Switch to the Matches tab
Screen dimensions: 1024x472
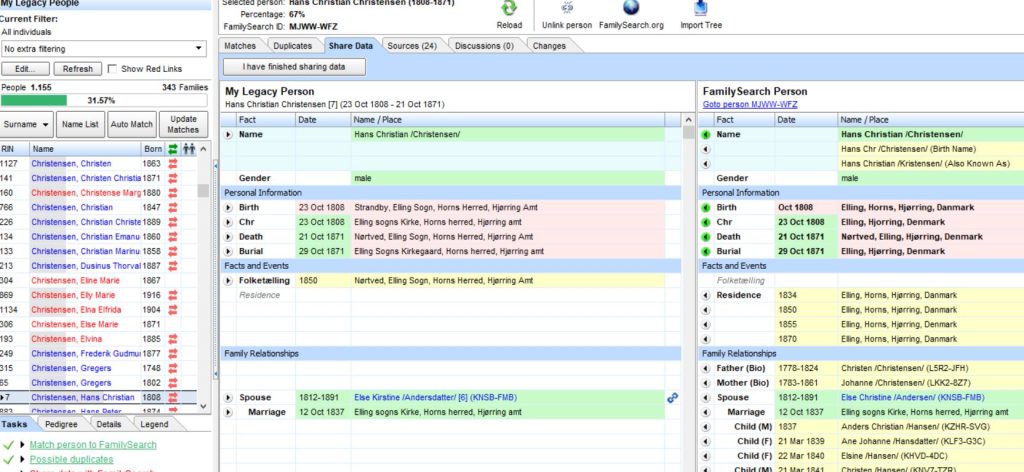click(240, 46)
